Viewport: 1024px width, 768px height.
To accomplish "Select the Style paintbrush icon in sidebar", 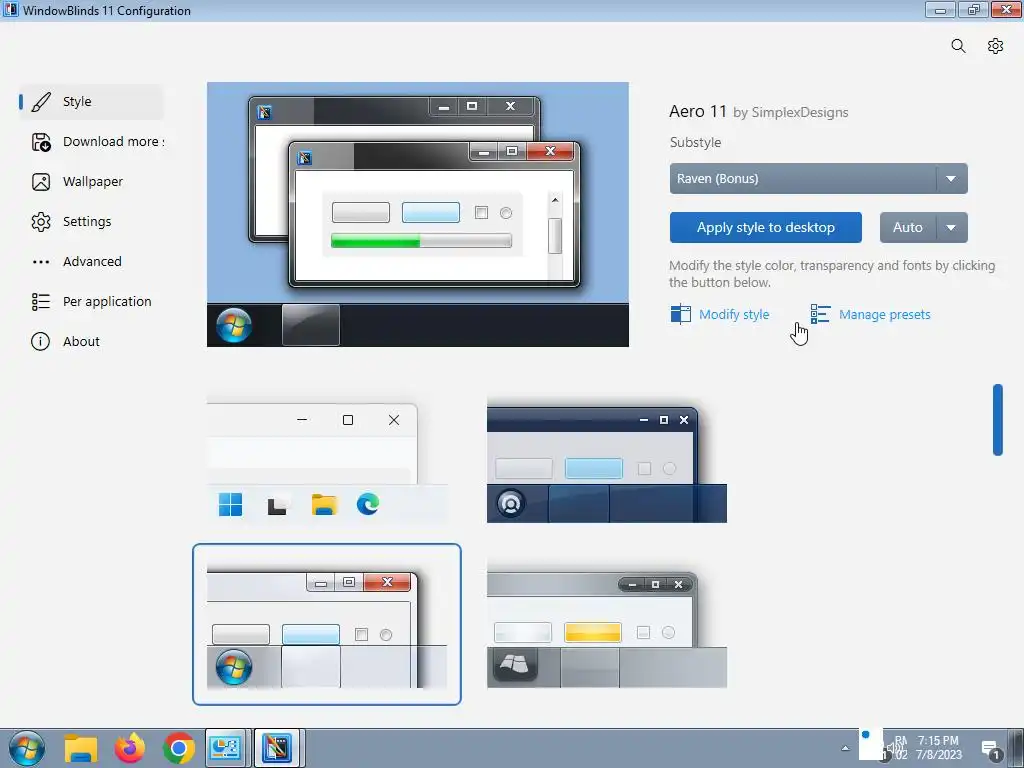I will [40, 102].
